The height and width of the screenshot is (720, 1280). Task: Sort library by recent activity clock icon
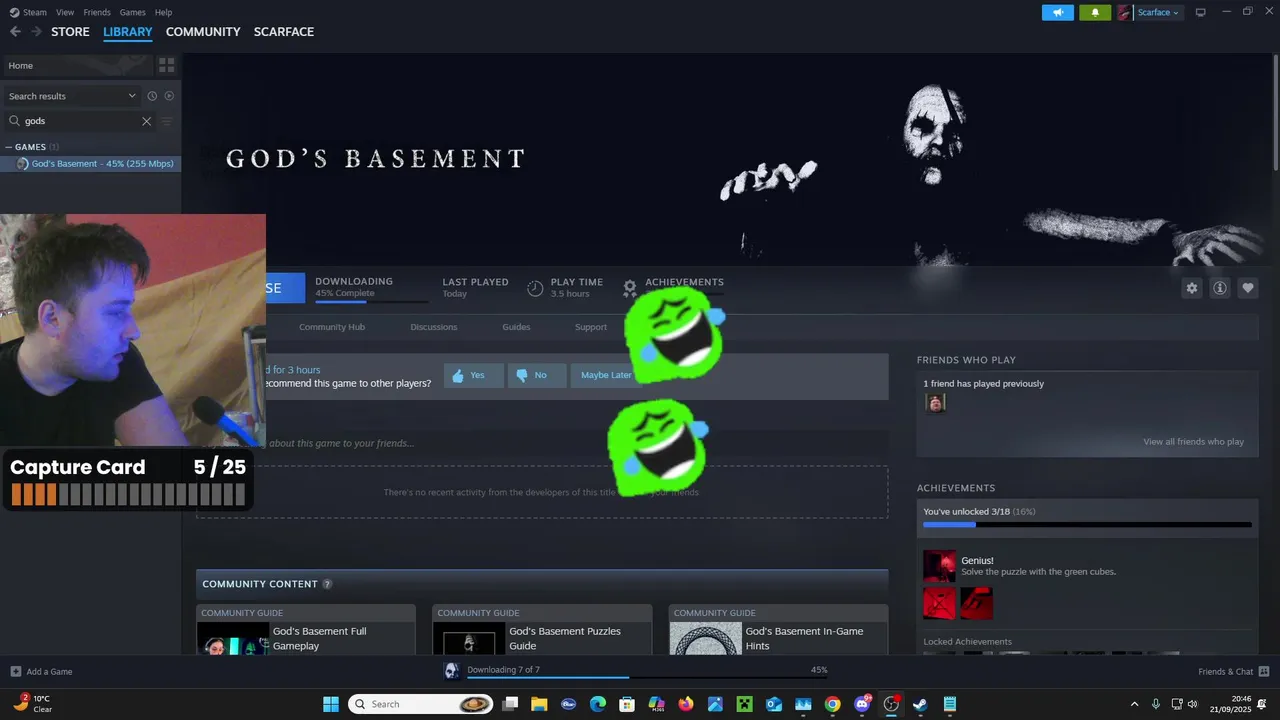pyautogui.click(x=152, y=96)
